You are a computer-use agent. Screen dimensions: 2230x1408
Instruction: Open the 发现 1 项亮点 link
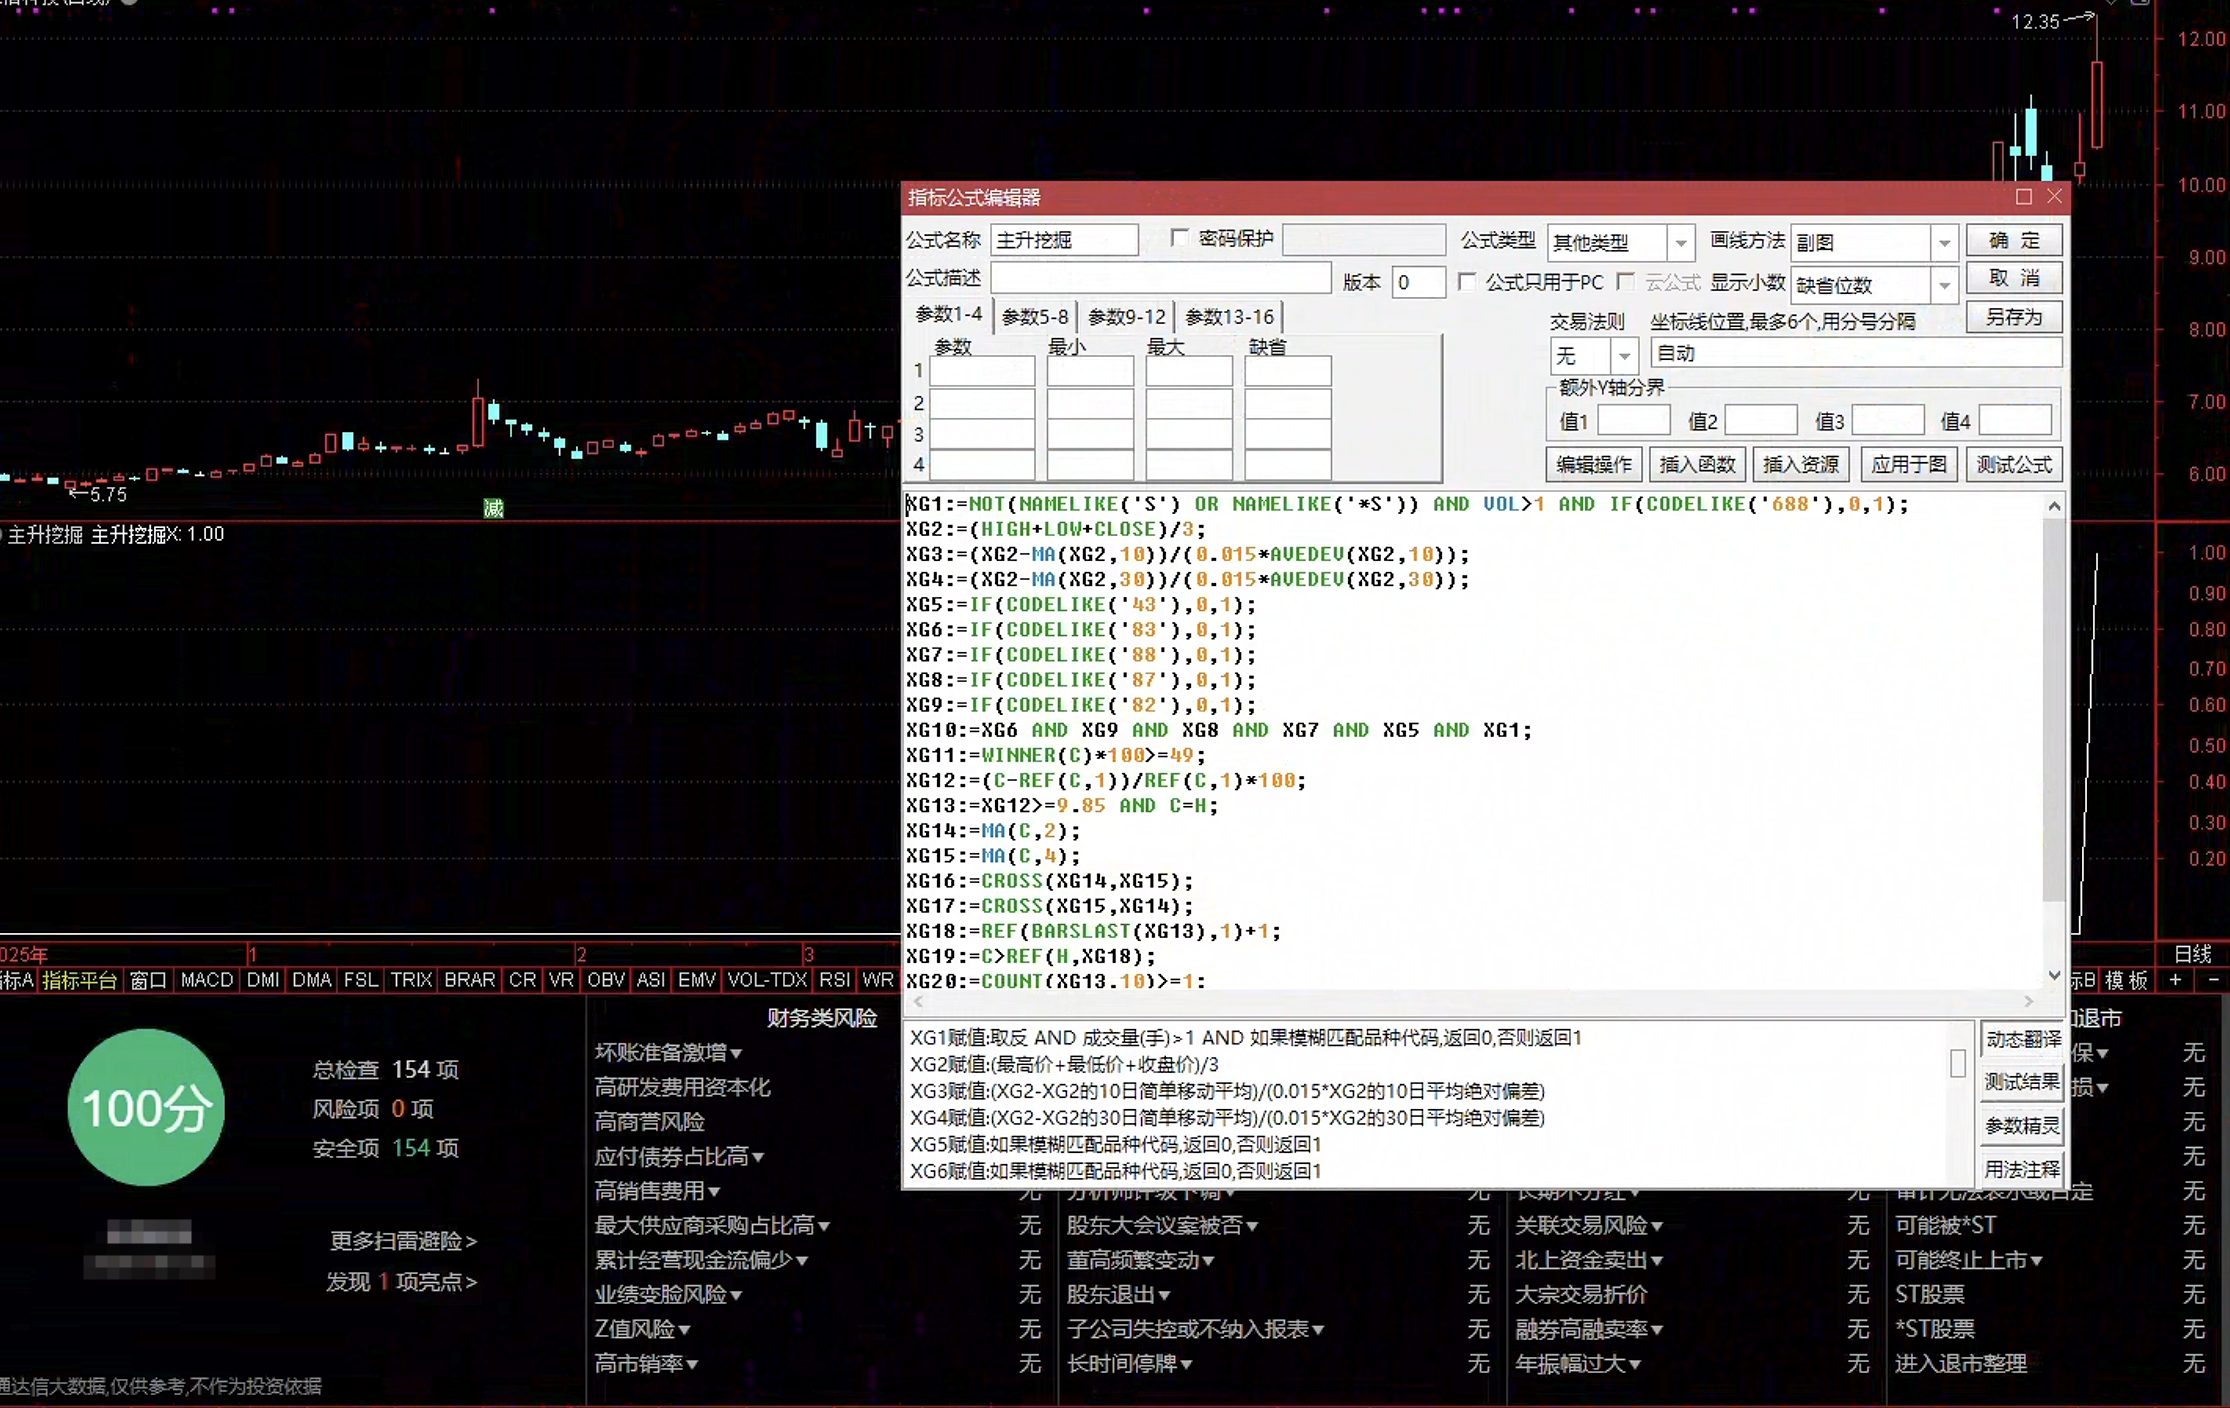(x=401, y=1282)
